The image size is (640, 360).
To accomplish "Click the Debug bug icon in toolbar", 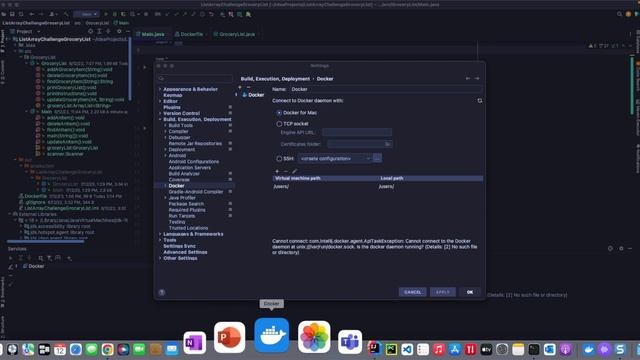I will (115, 14).
